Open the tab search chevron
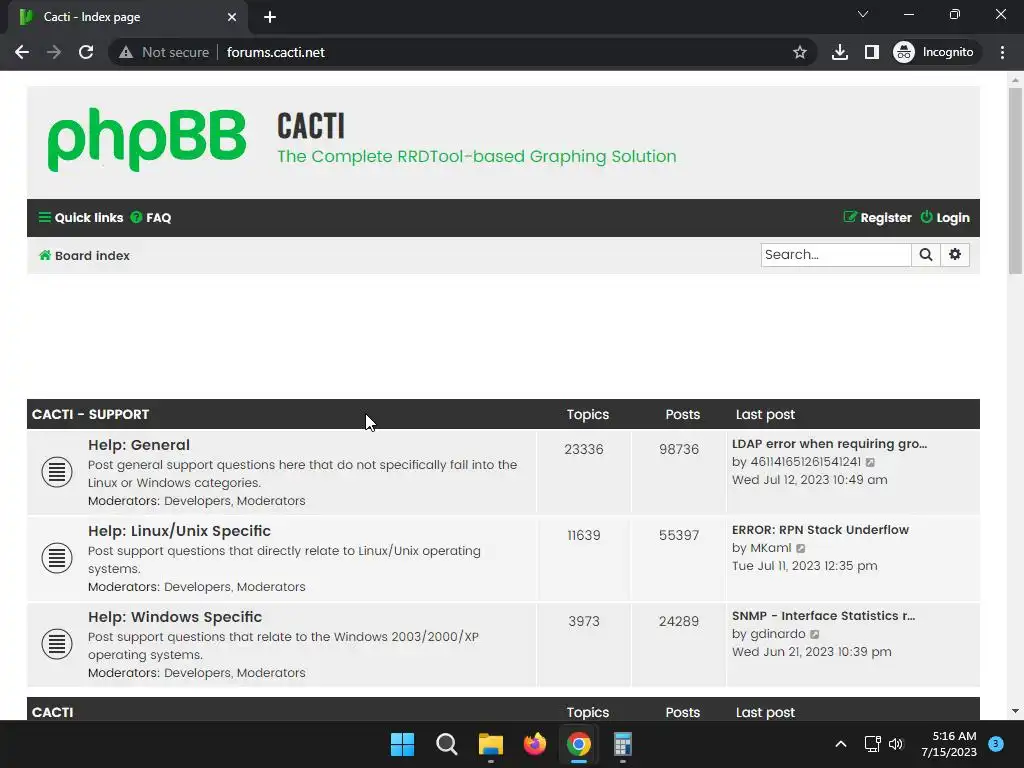Image resolution: width=1024 pixels, height=768 pixels. click(863, 14)
